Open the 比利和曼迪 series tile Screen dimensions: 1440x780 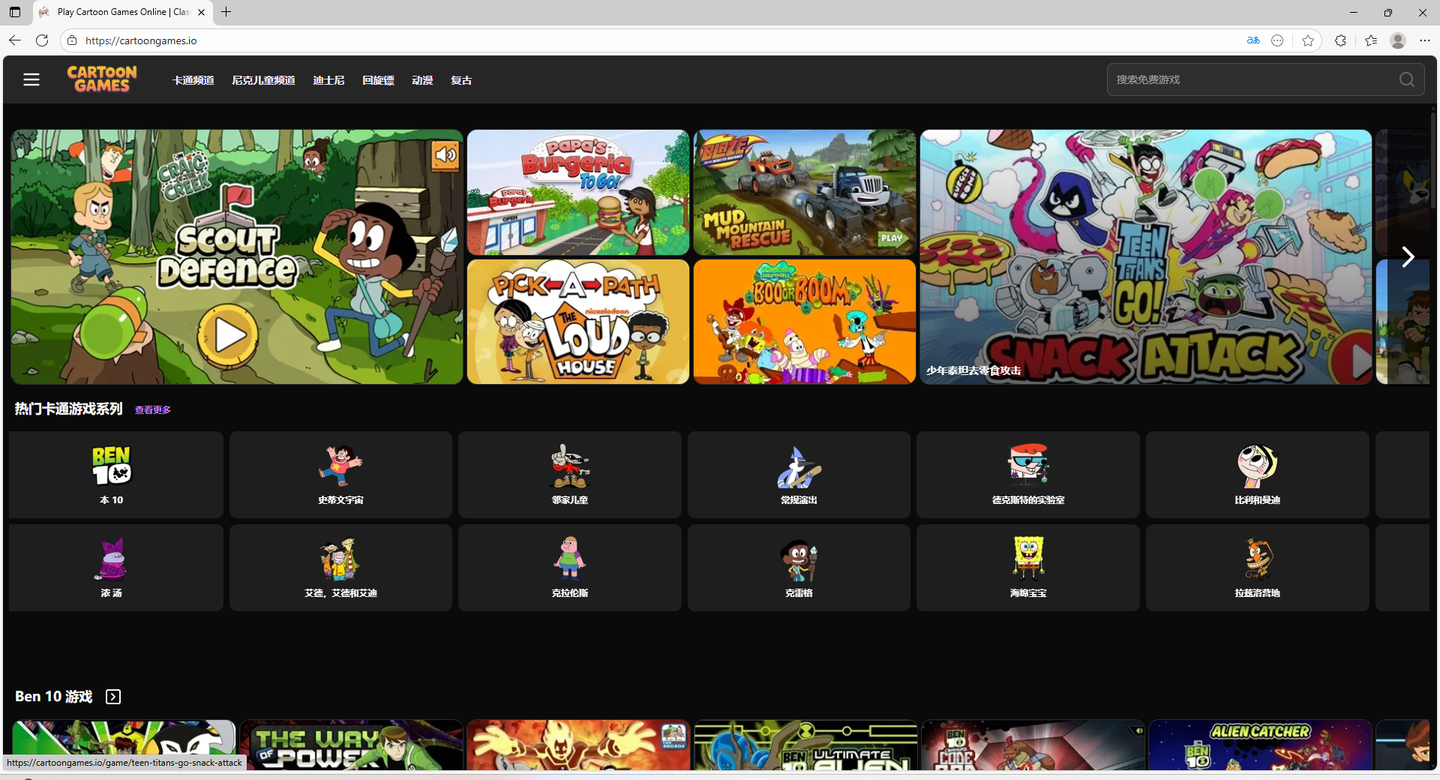(1257, 475)
